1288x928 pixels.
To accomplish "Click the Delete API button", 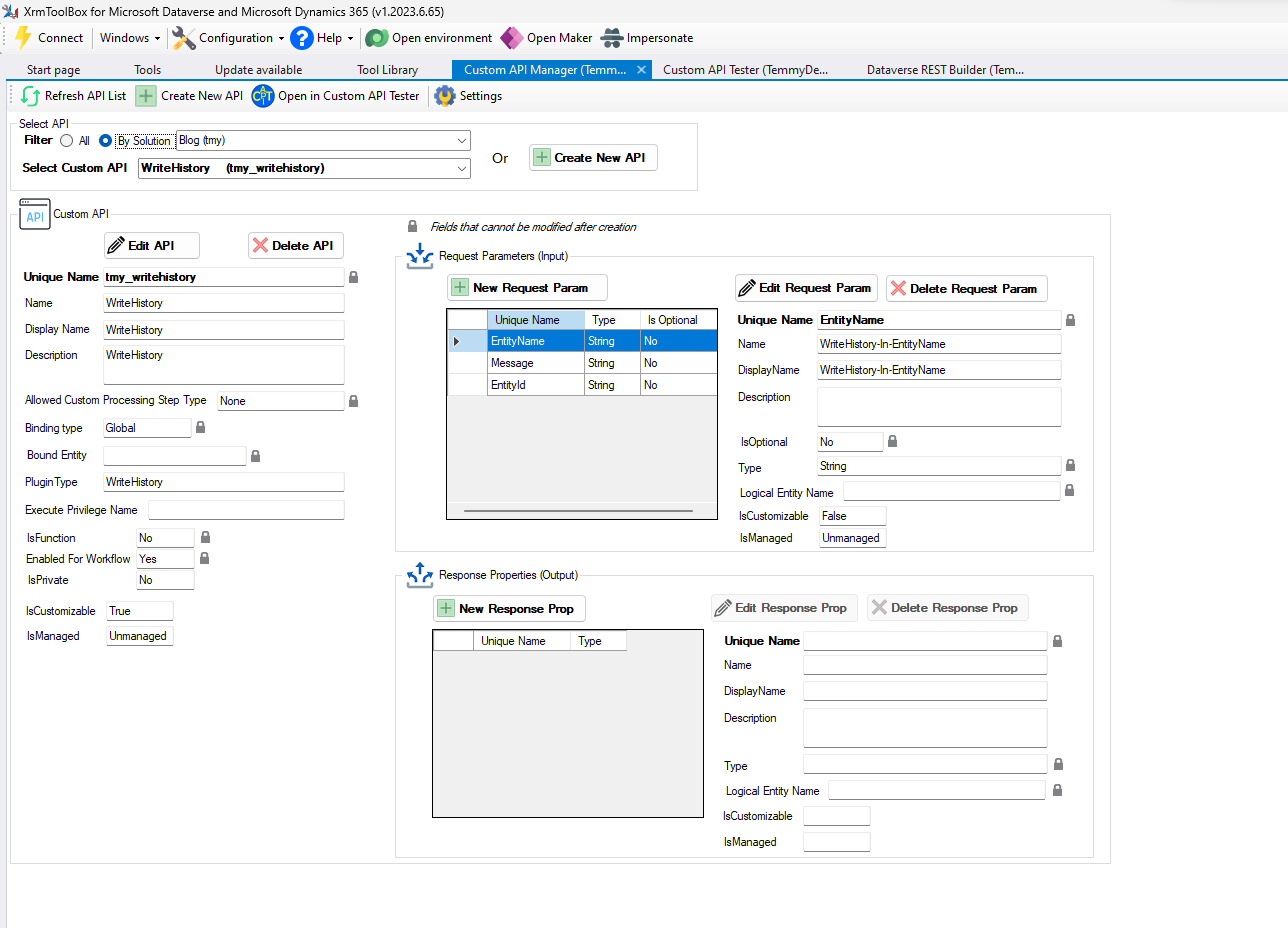I will pos(296,245).
